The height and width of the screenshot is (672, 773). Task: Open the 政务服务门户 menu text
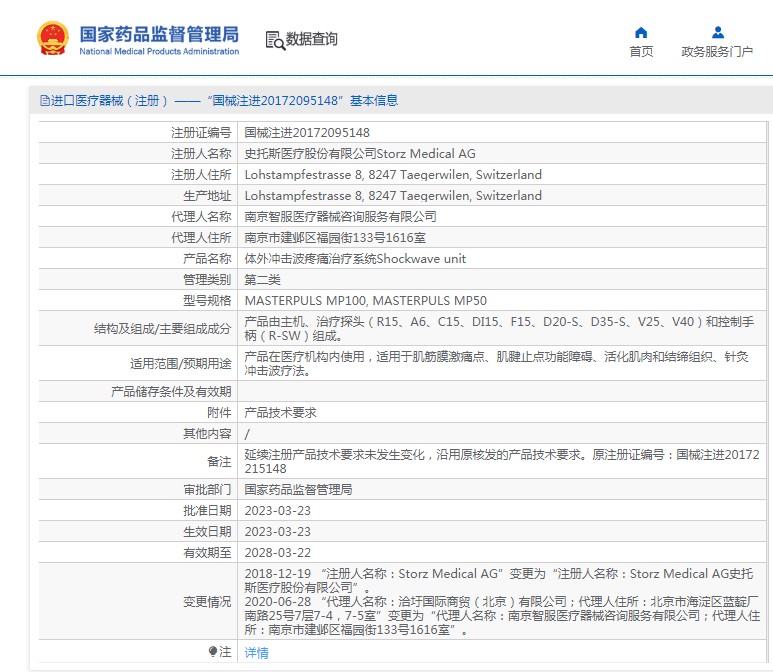click(717, 52)
